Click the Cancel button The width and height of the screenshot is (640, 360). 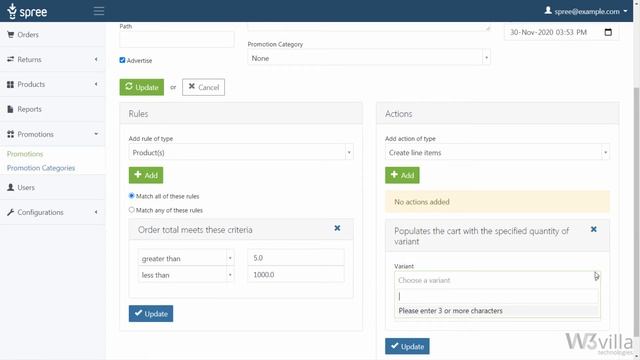coord(203,87)
